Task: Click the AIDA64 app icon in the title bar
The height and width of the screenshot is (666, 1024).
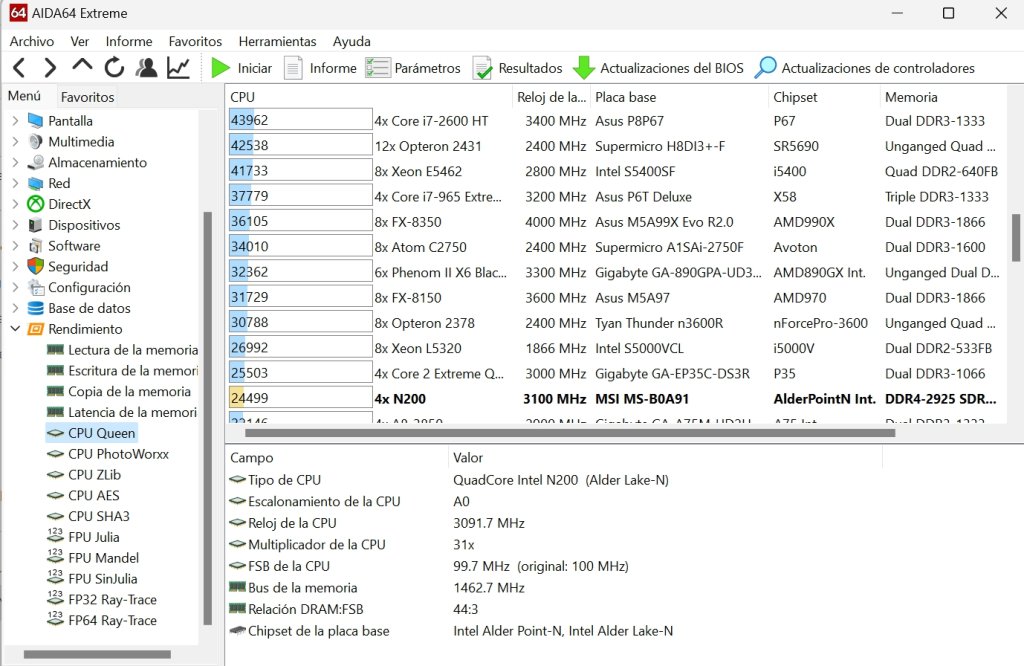Action: (x=18, y=13)
